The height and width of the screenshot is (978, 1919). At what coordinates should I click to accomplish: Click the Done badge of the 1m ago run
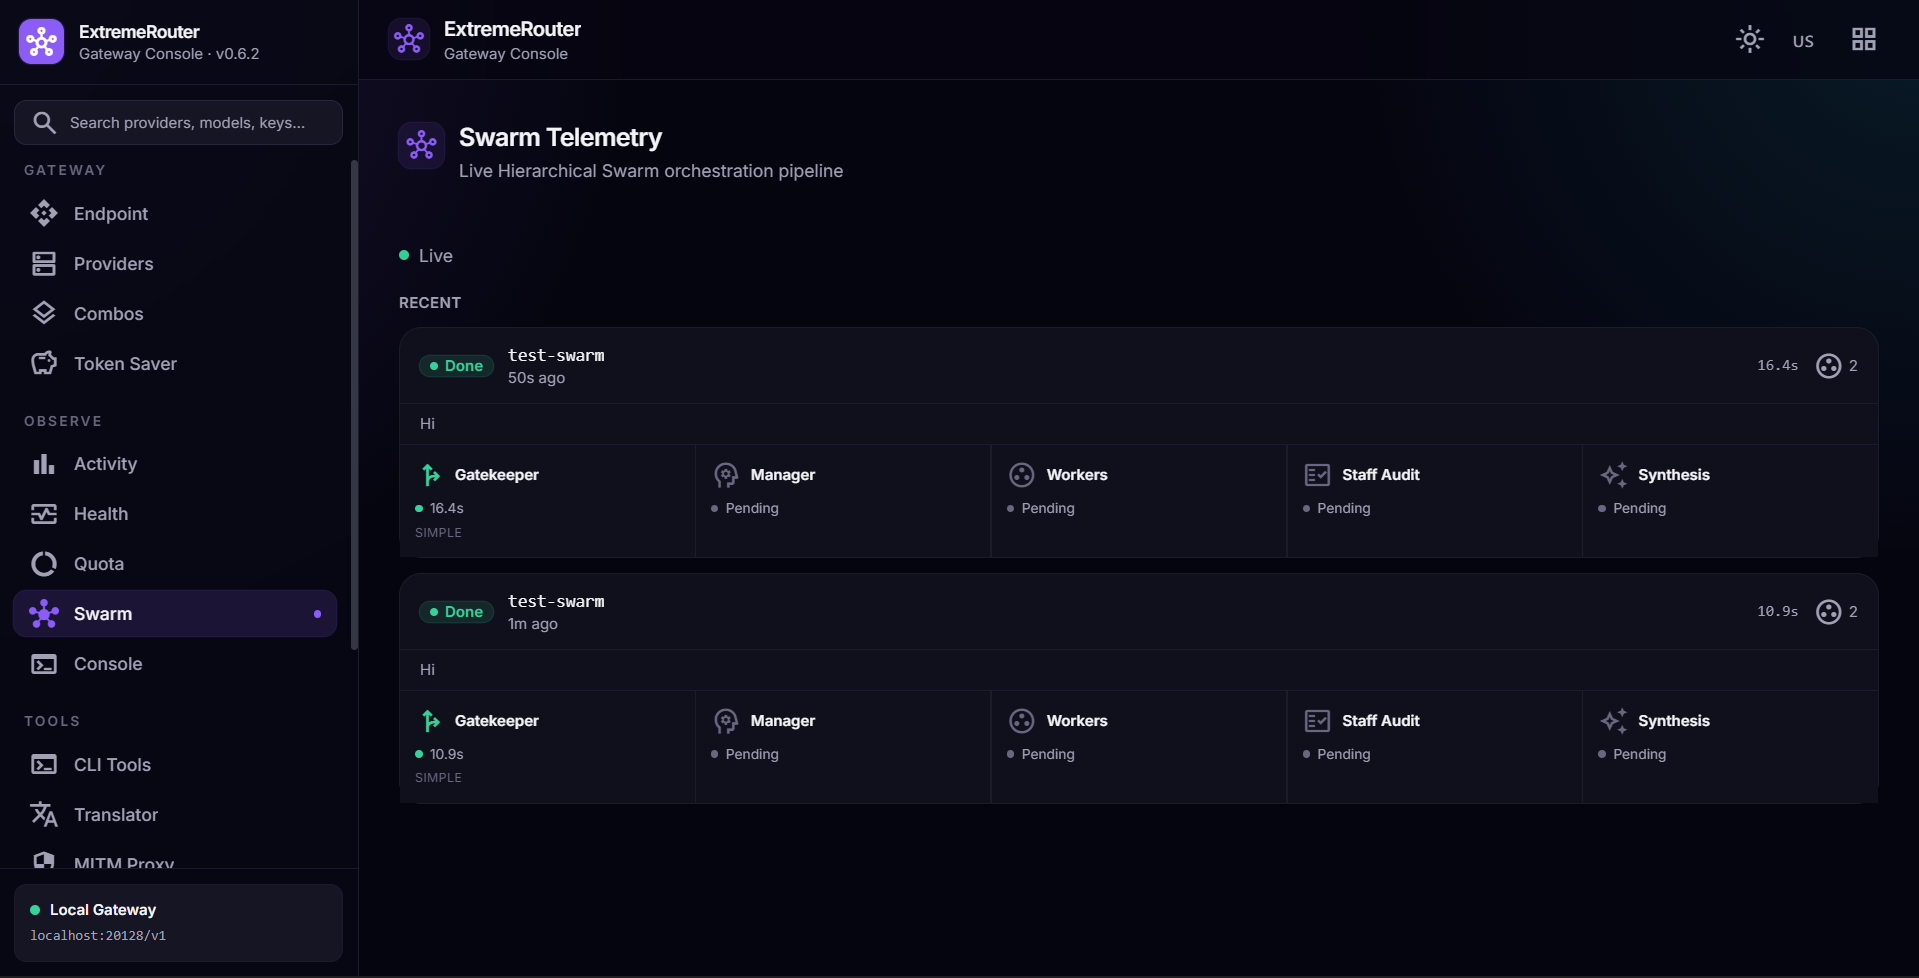tap(456, 612)
